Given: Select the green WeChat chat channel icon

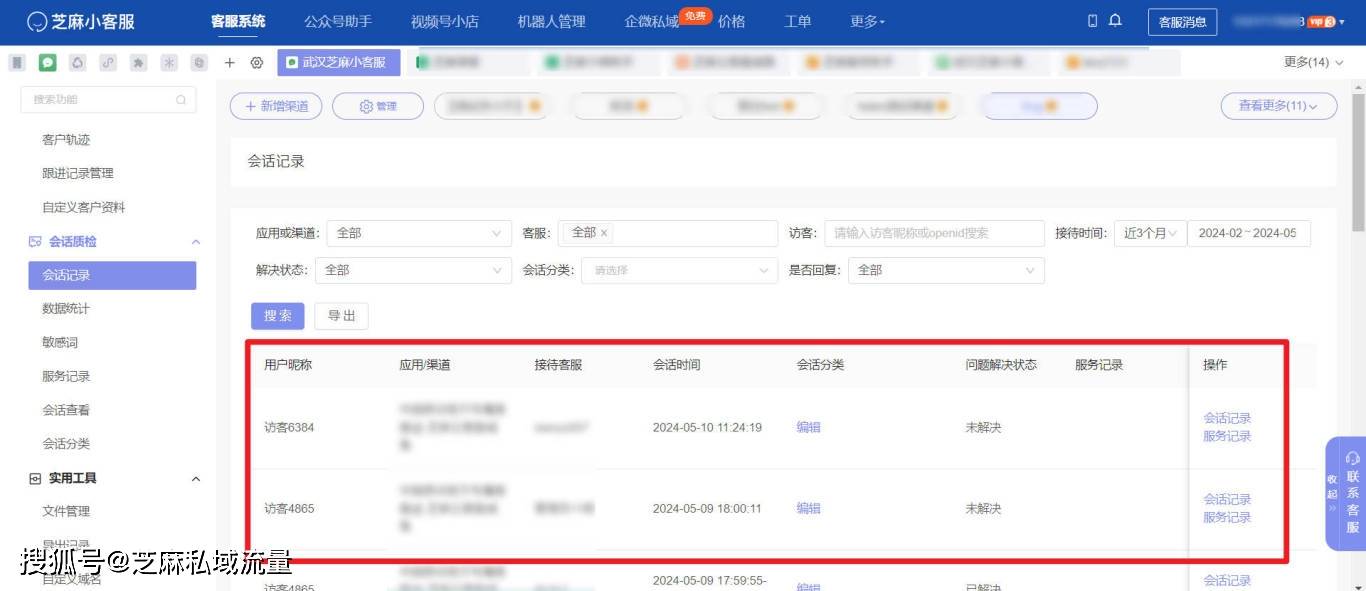Looking at the screenshot, I should click(47, 62).
